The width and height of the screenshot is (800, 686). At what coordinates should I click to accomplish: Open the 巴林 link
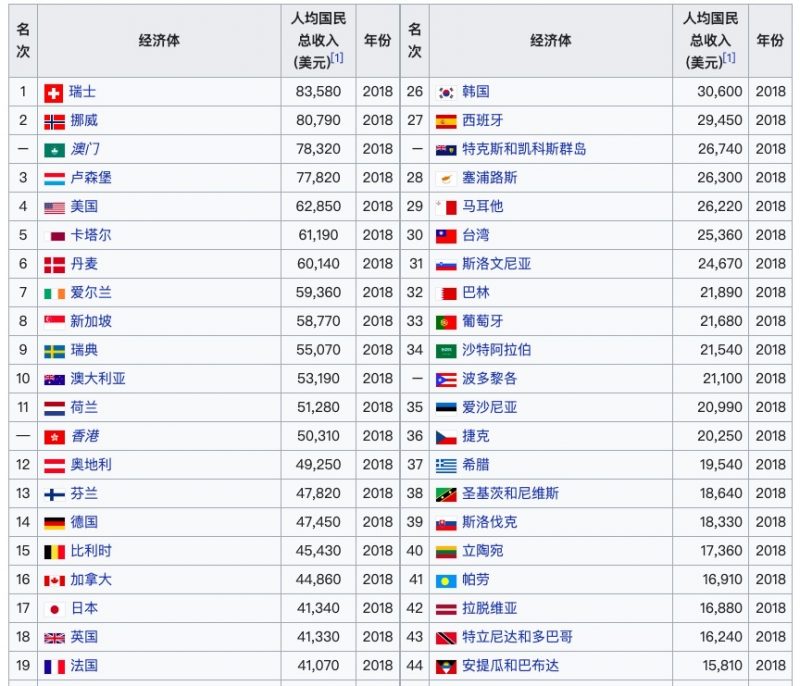click(476, 292)
